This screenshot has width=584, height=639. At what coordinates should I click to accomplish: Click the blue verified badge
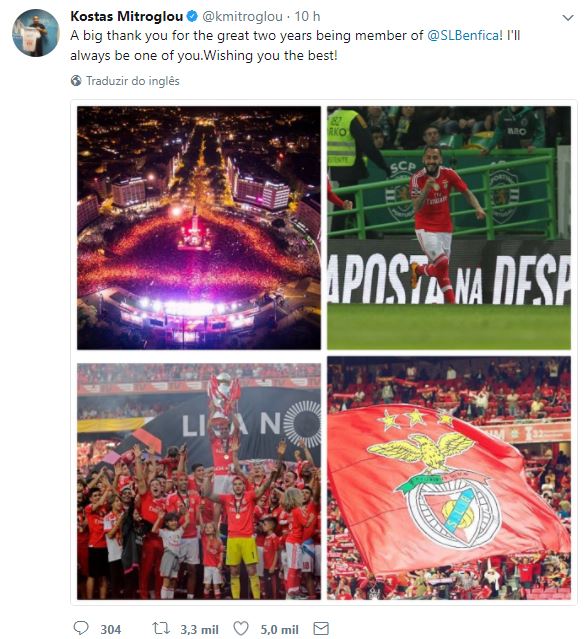pos(192,16)
